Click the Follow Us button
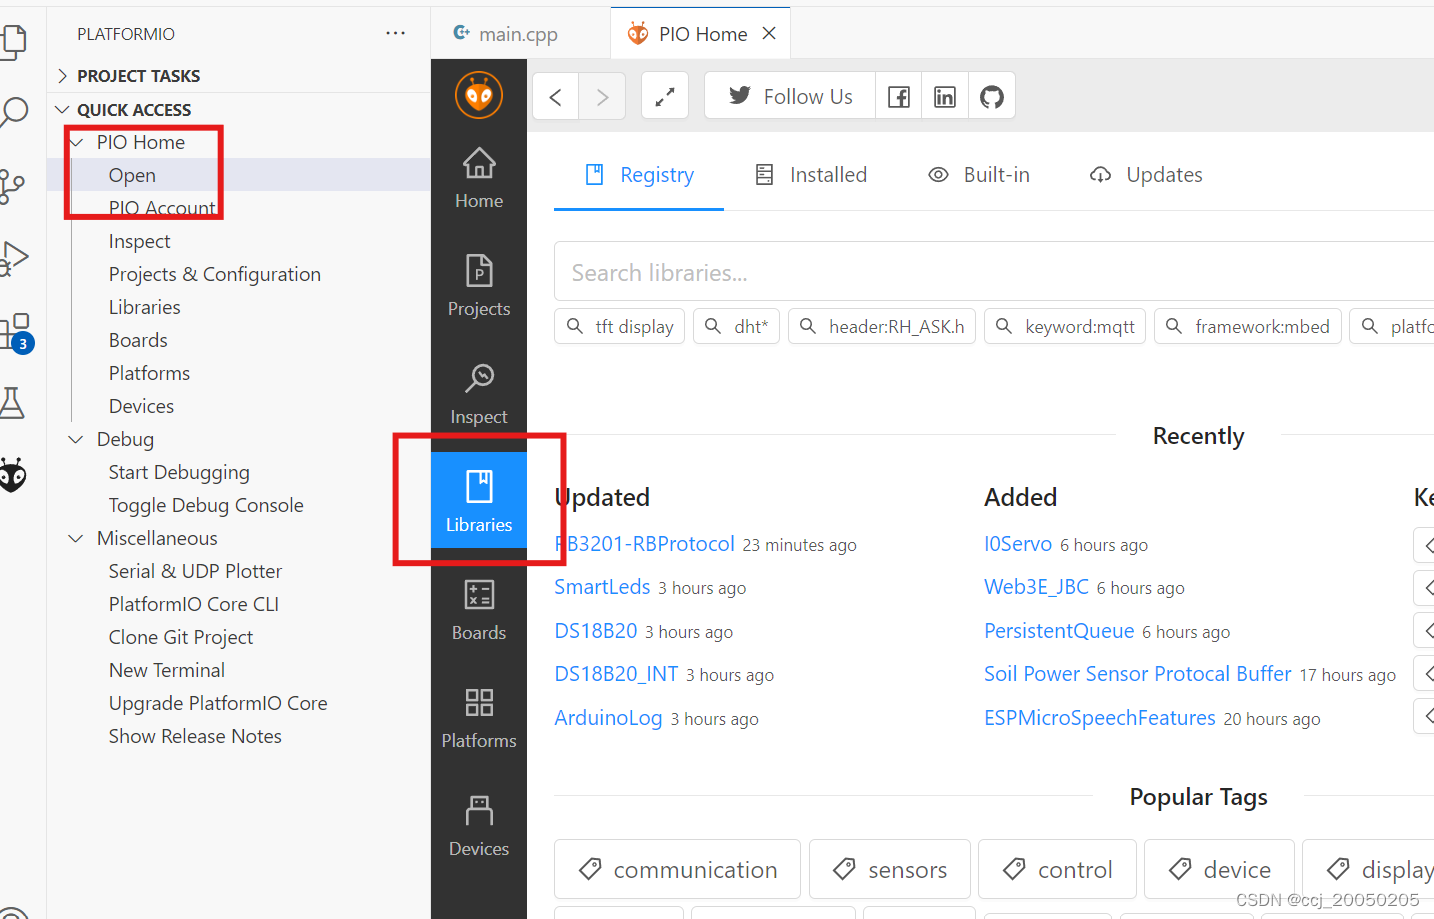The width and height of the screenshot is (1434, 919). pyautogui.click(x=789, y=95)
